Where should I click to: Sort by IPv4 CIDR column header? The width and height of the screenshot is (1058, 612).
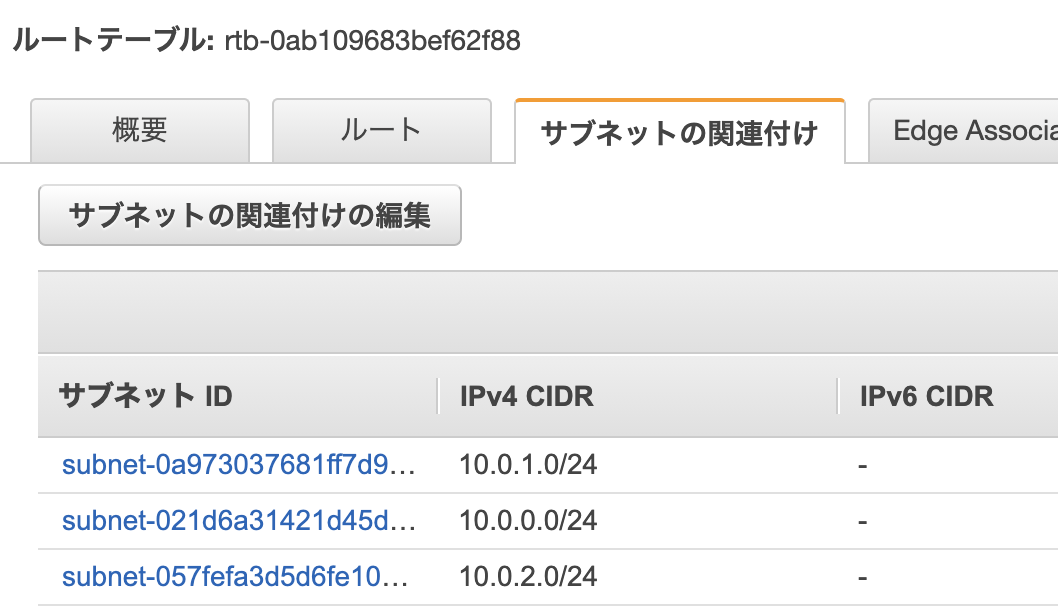click(x=526, y=396)
